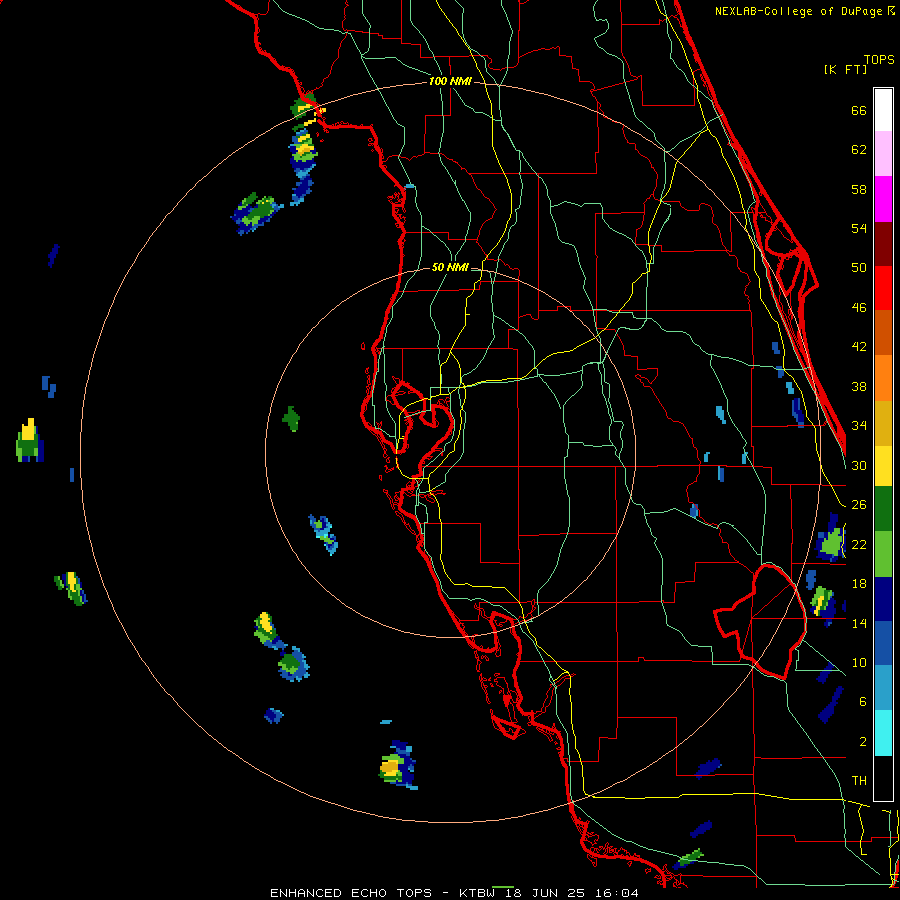
Task: Click the 30 scale label
Action: pyautogui.click(x=859, y=465)
